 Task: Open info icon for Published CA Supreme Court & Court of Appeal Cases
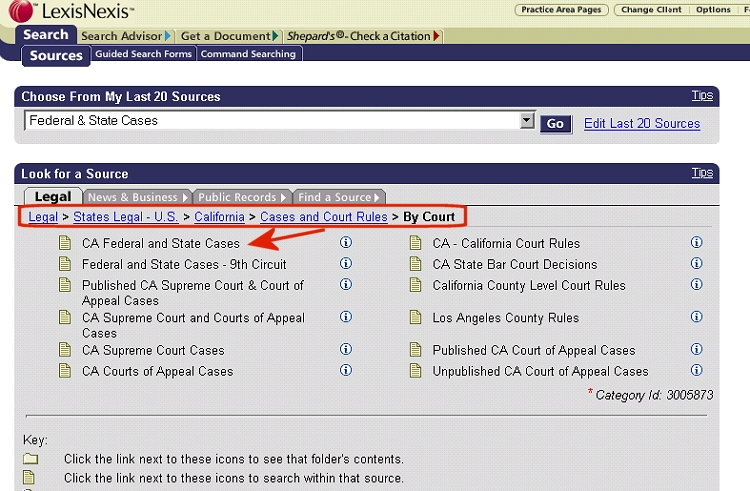(x=346, y=284)
